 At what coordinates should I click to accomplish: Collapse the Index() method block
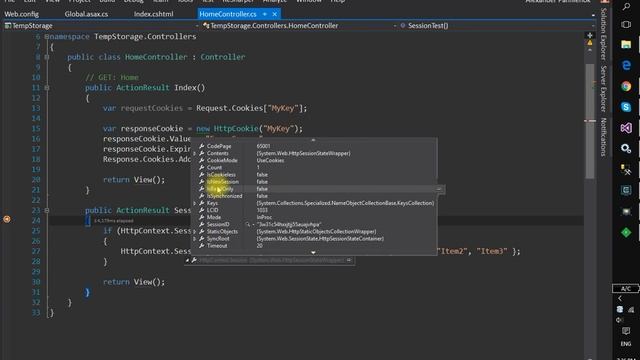[x=47, y=88]
